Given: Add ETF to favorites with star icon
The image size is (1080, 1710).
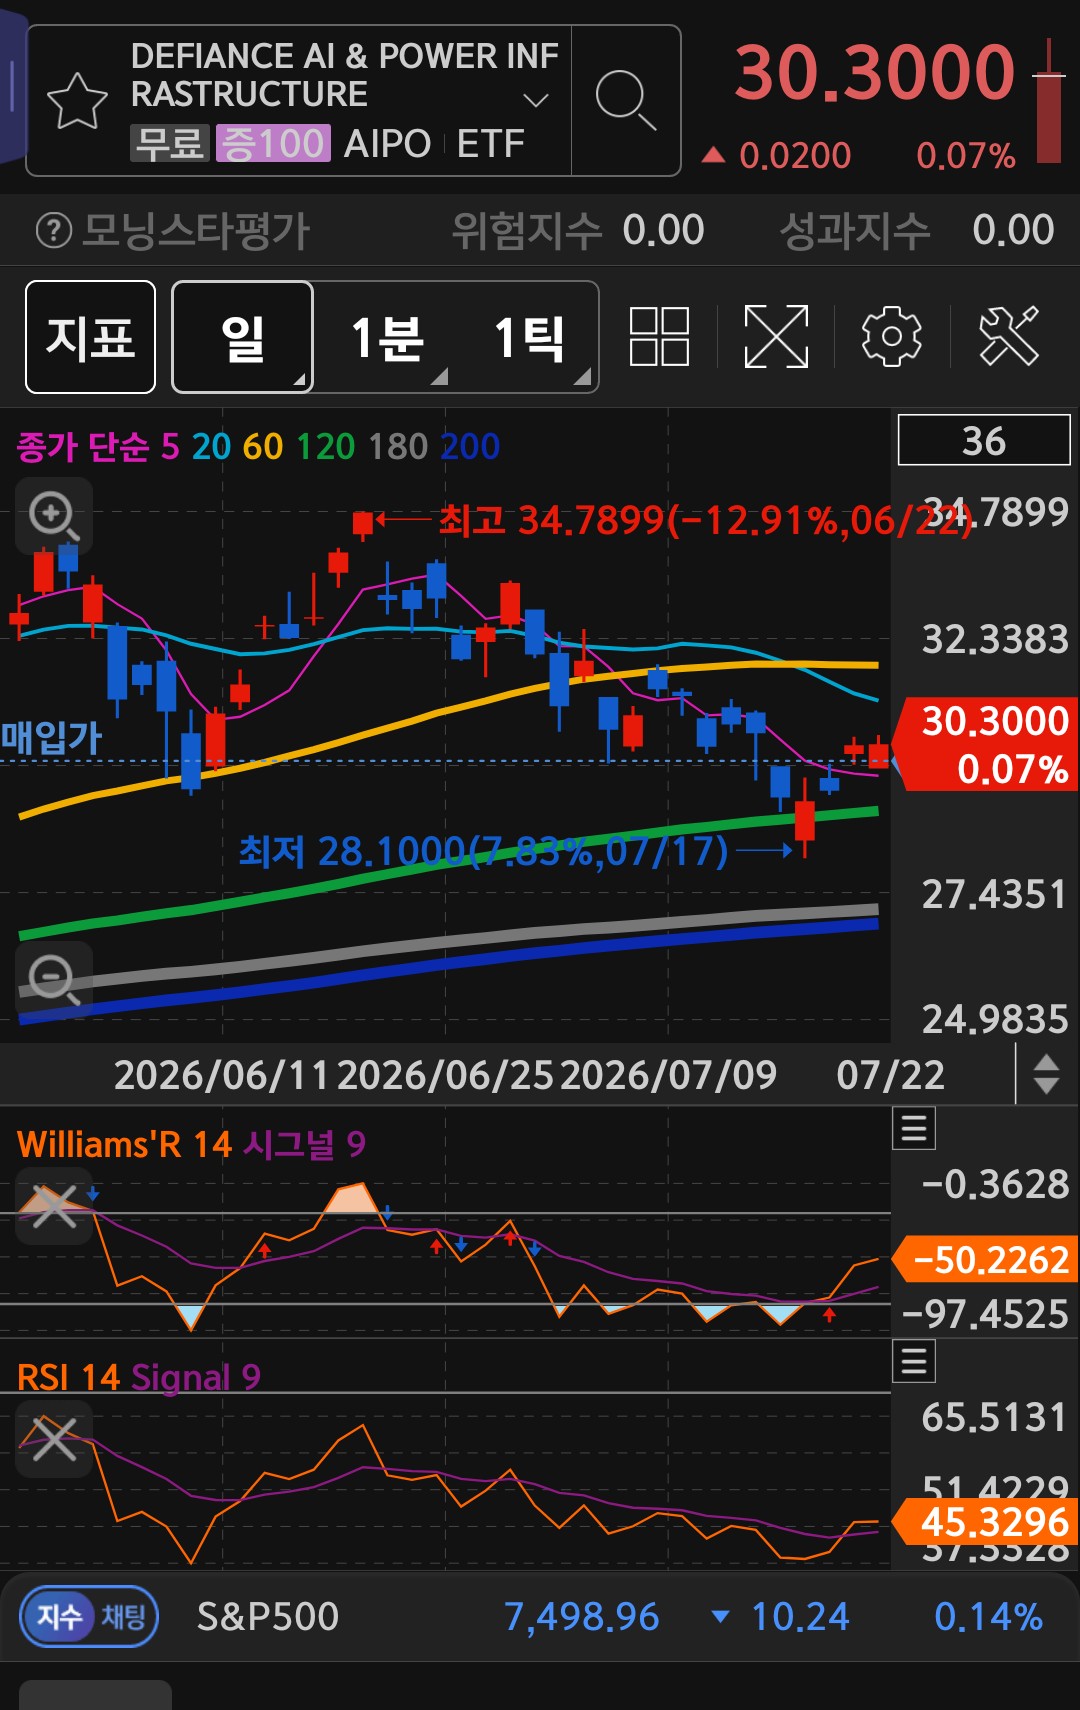Looking at the screenshot, I should [x=77, y=101].
